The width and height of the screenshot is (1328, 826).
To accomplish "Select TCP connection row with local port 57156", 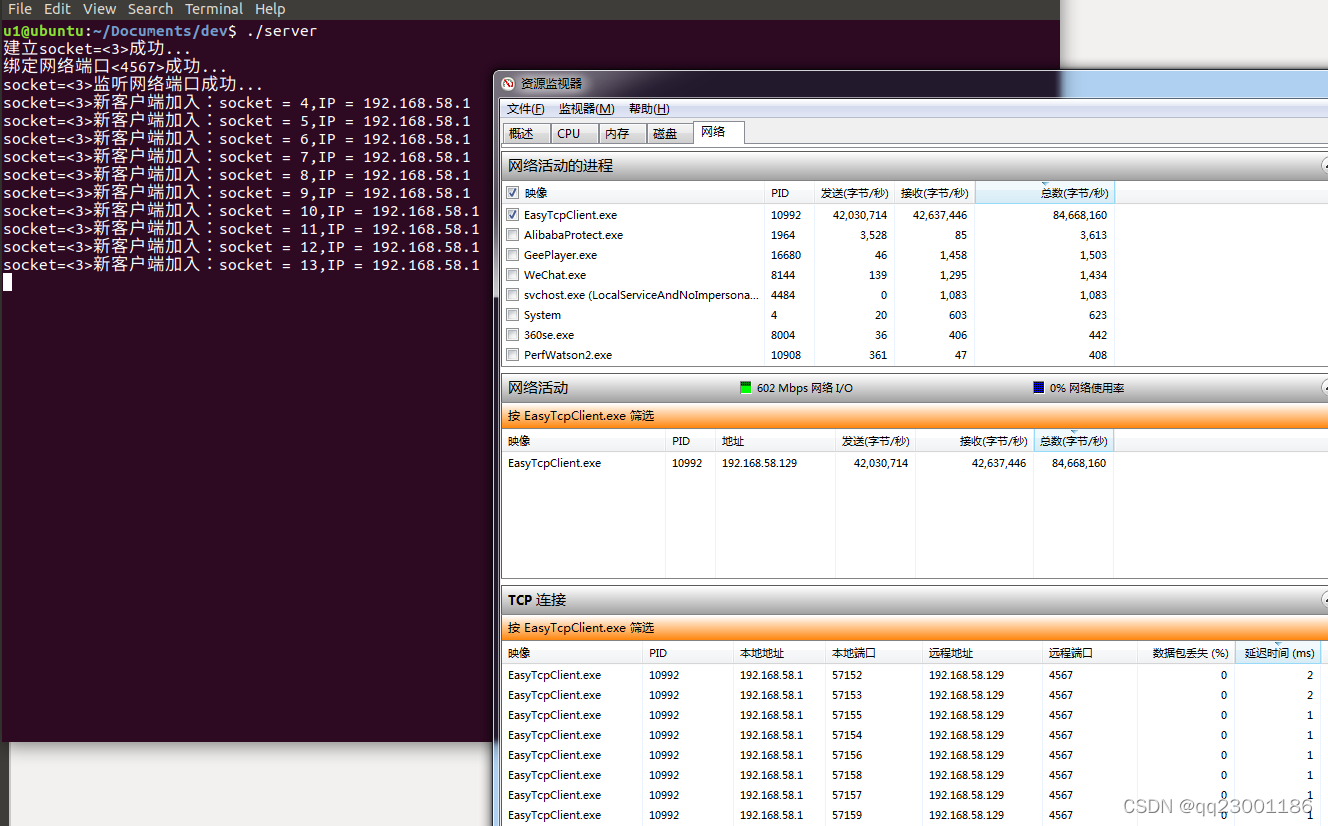I will click(x=914, y=755).
